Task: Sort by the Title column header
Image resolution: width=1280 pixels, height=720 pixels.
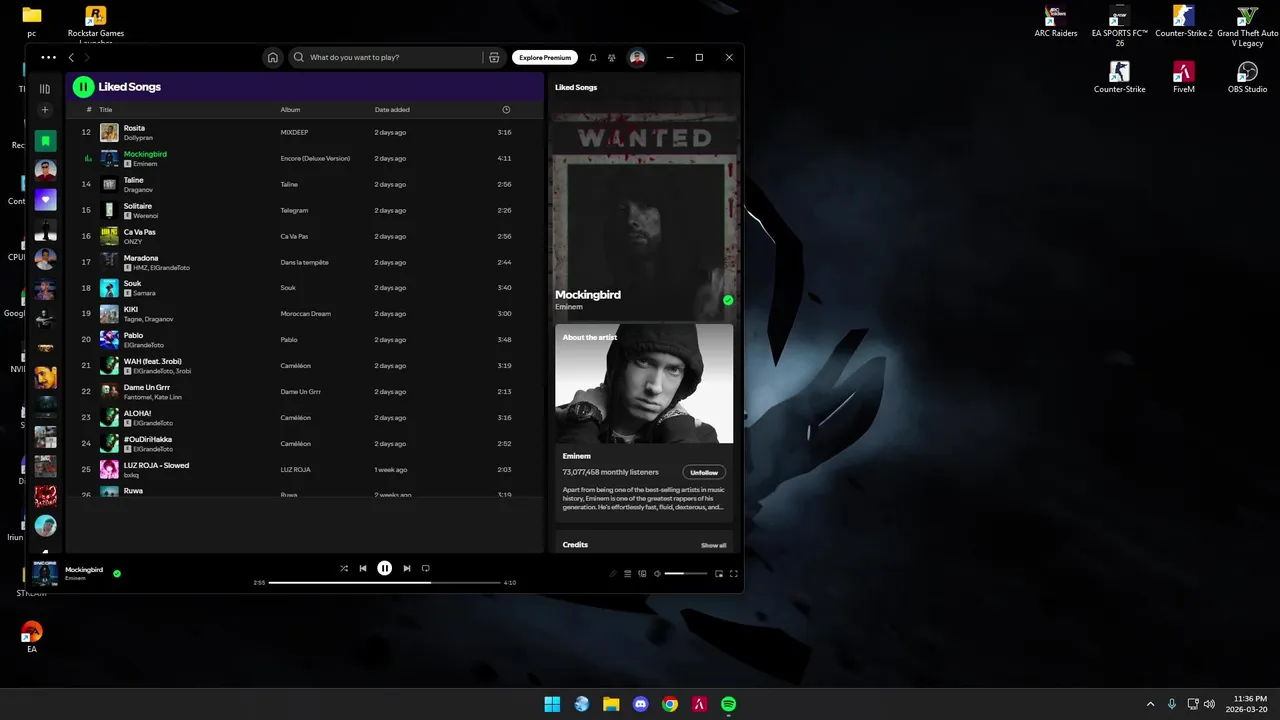Action: click(x=106, y=110)
